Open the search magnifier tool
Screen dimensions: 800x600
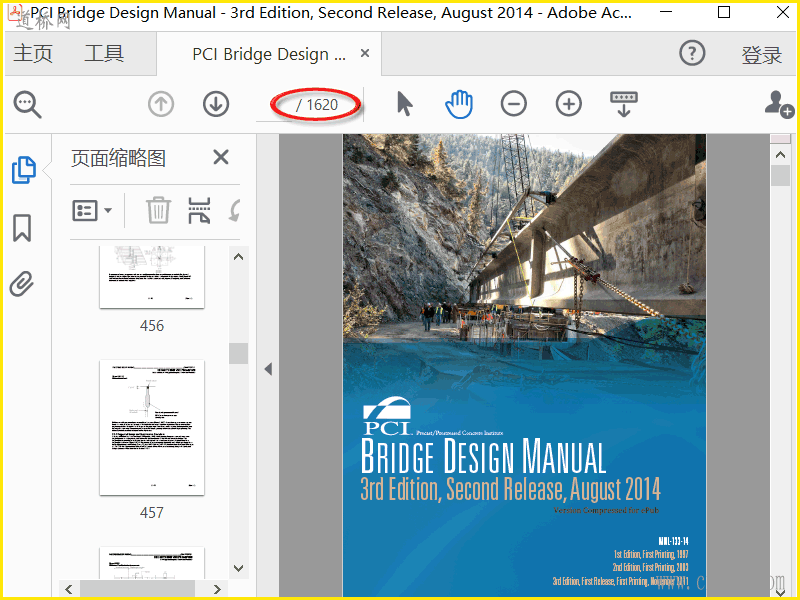click(28, 105)
